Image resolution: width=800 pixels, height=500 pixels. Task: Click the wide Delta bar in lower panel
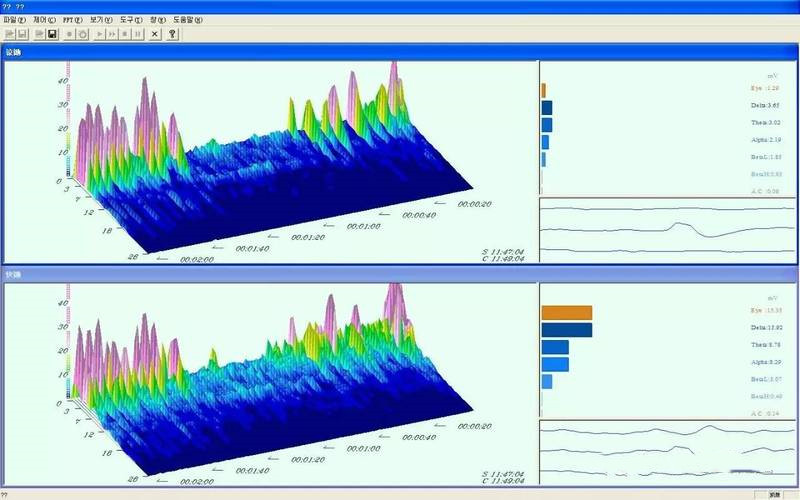pos(566,330)
